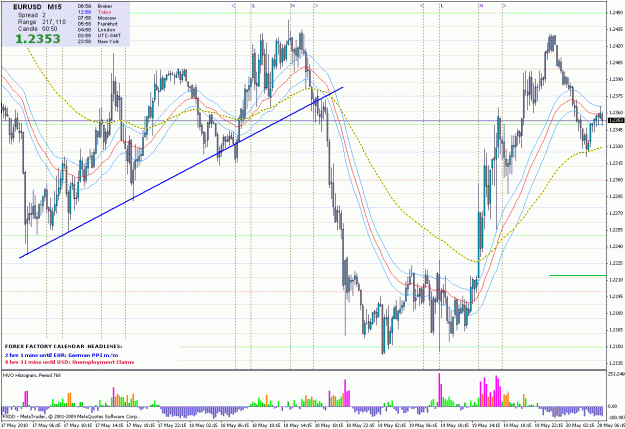Click the EURUSD M15 symbol label
Screen dimensions: 625x429
click(x=37, y=7)
